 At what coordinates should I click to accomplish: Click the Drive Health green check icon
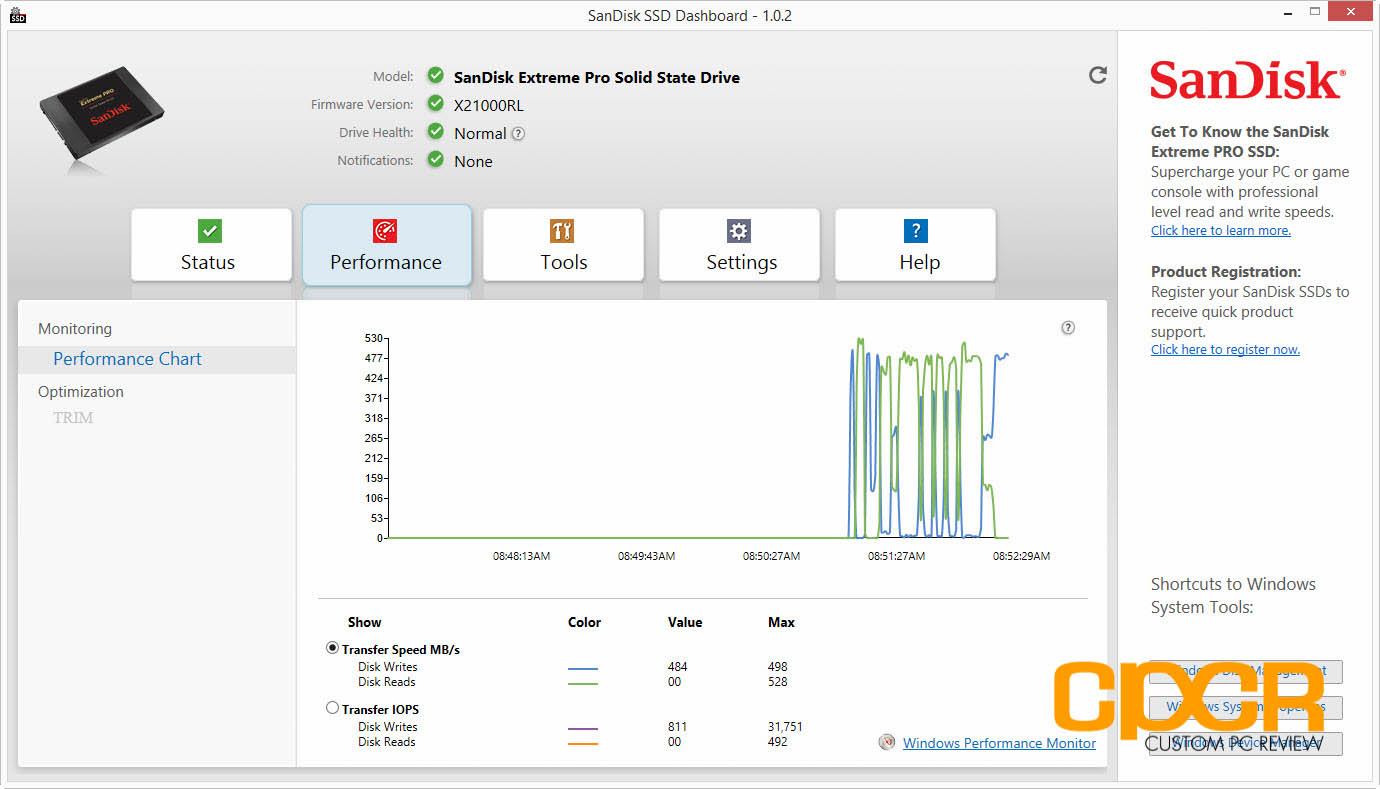[435, 131]
